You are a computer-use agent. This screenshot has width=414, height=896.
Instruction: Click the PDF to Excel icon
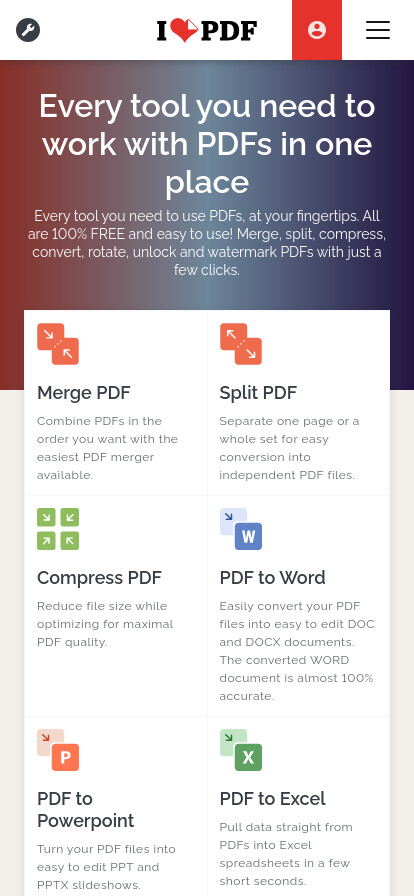(241, 750)
